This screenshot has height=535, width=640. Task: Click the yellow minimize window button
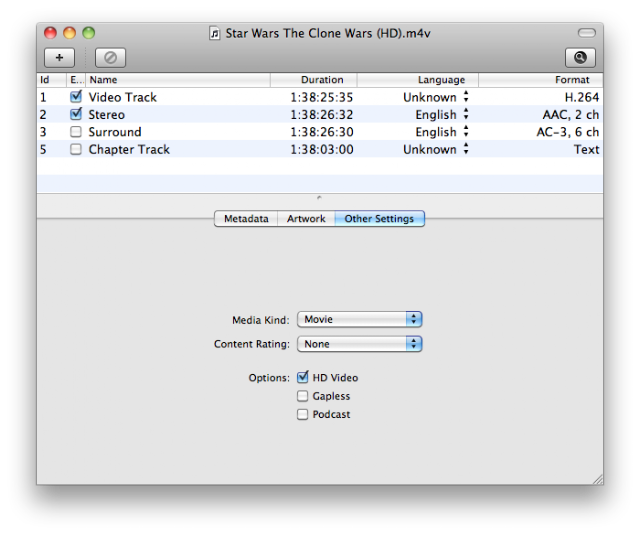point(69,33)
